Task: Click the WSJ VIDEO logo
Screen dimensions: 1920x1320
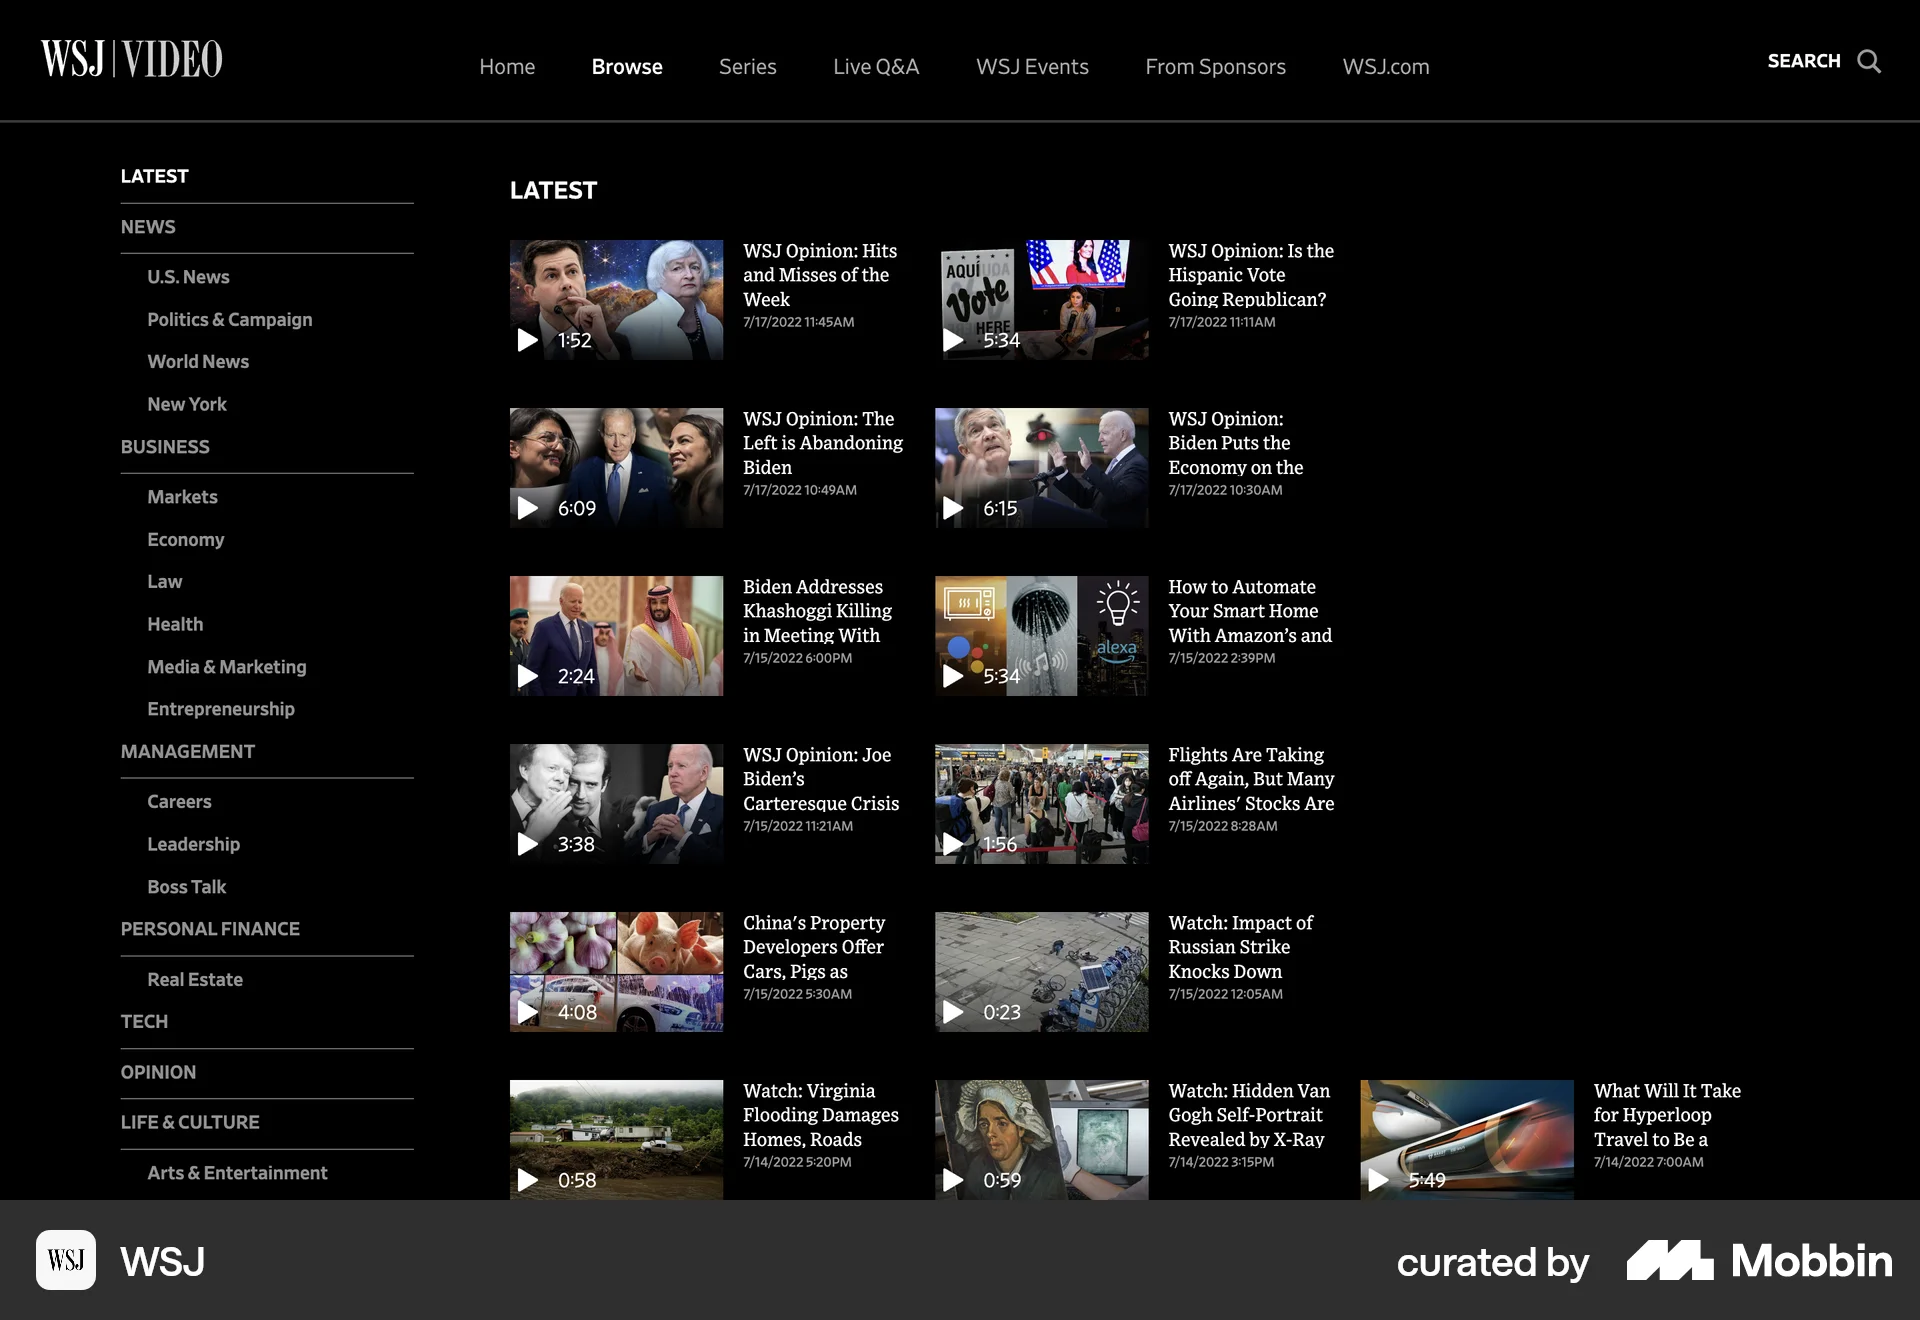Action: [130, 59]
